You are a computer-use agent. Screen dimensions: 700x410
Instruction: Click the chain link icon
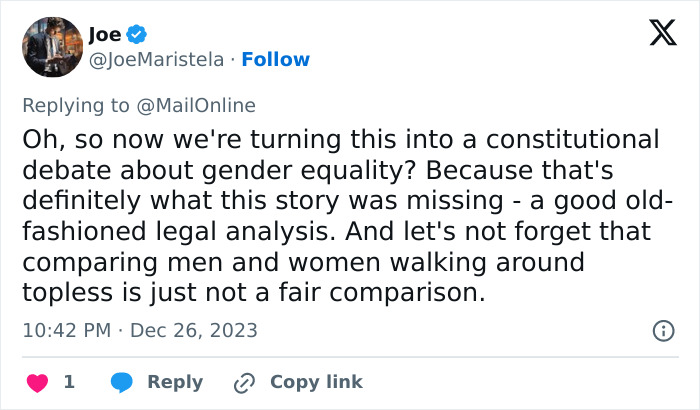point(244,382)
